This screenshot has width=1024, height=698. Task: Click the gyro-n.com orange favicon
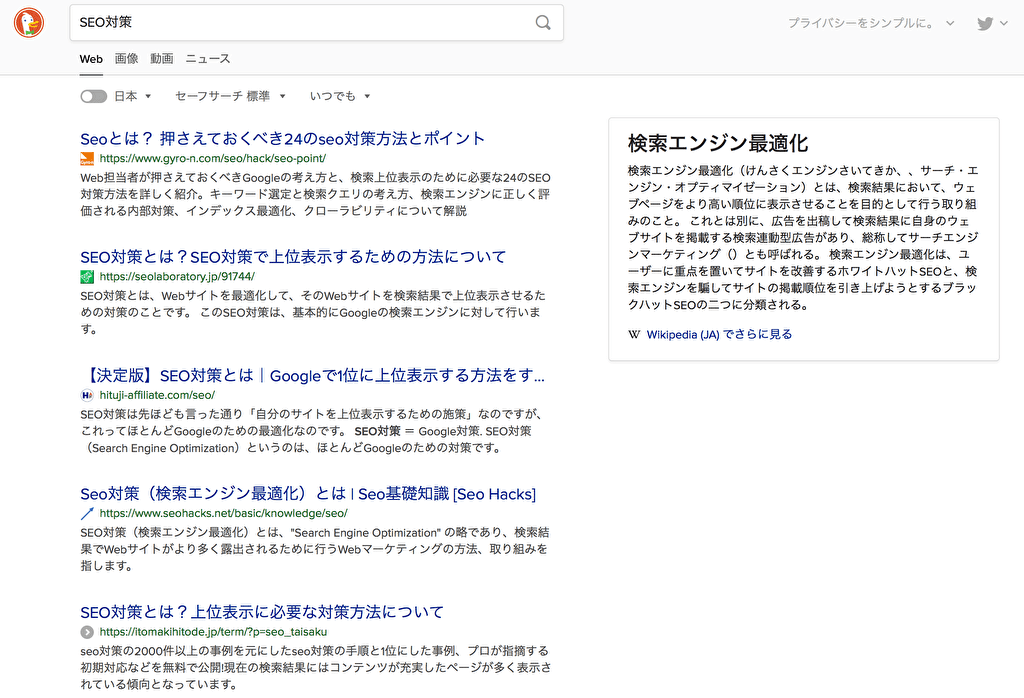click(87, 158)
